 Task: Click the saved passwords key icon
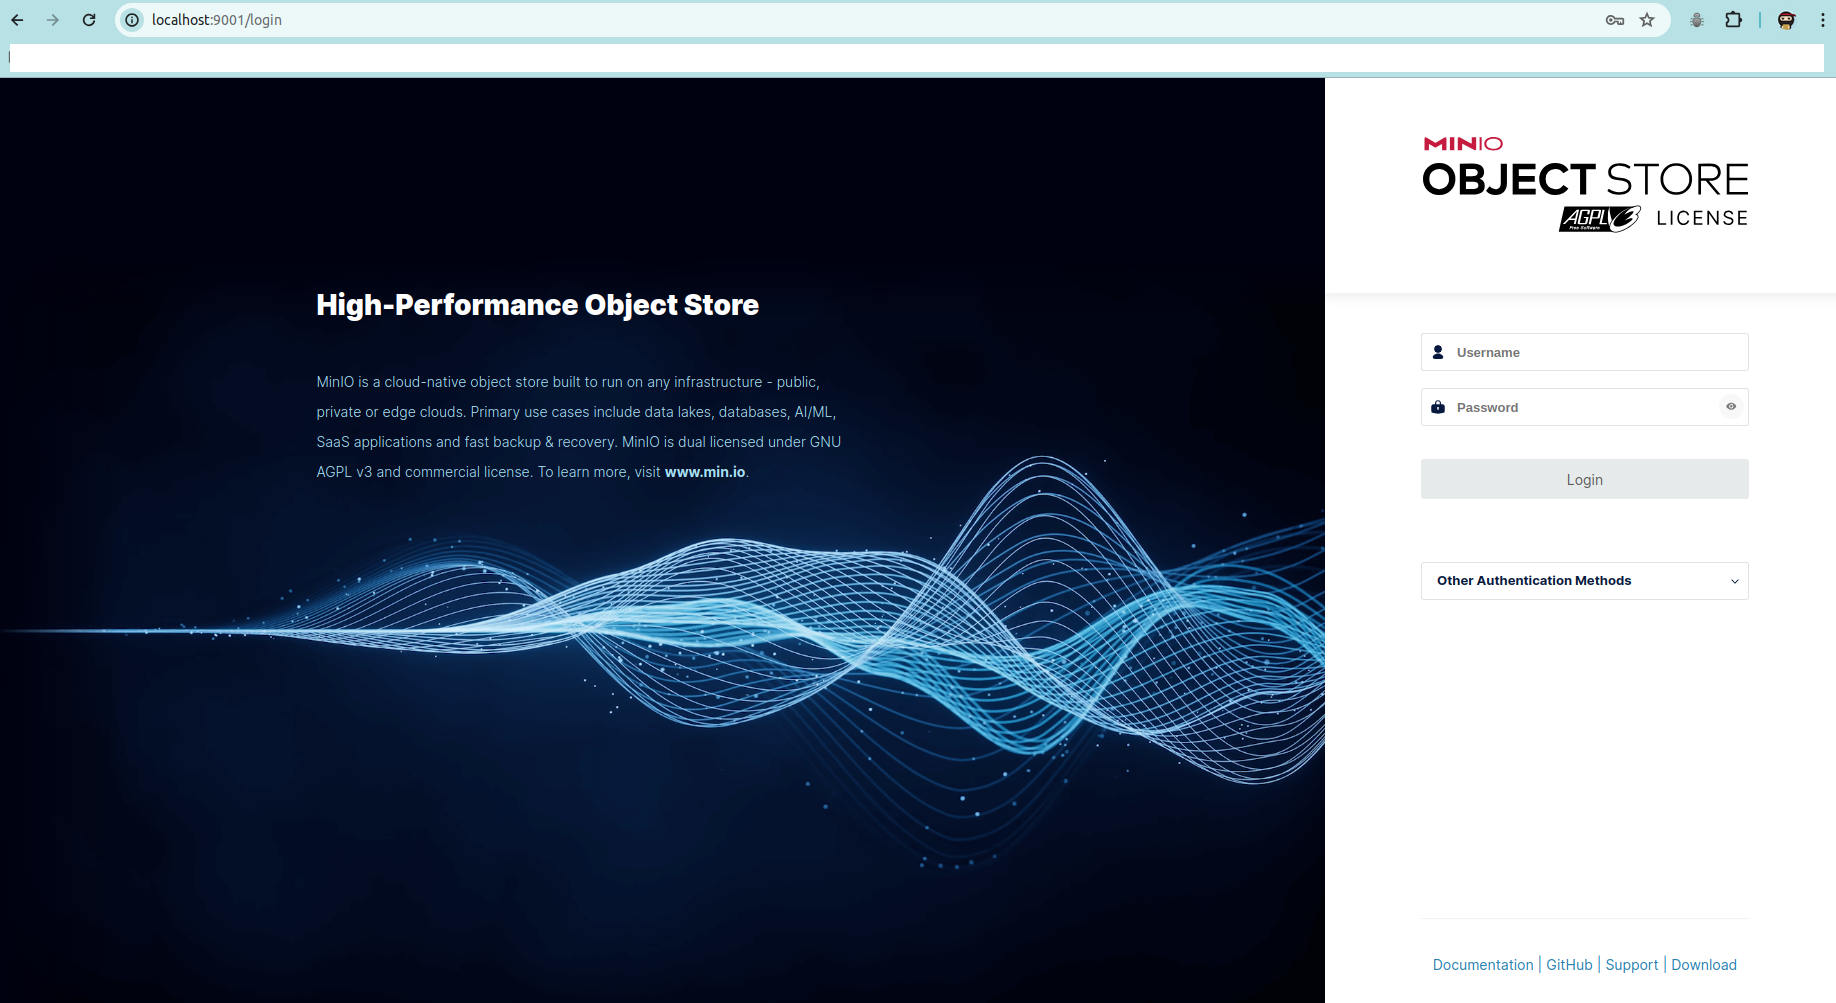[1615, 20]
